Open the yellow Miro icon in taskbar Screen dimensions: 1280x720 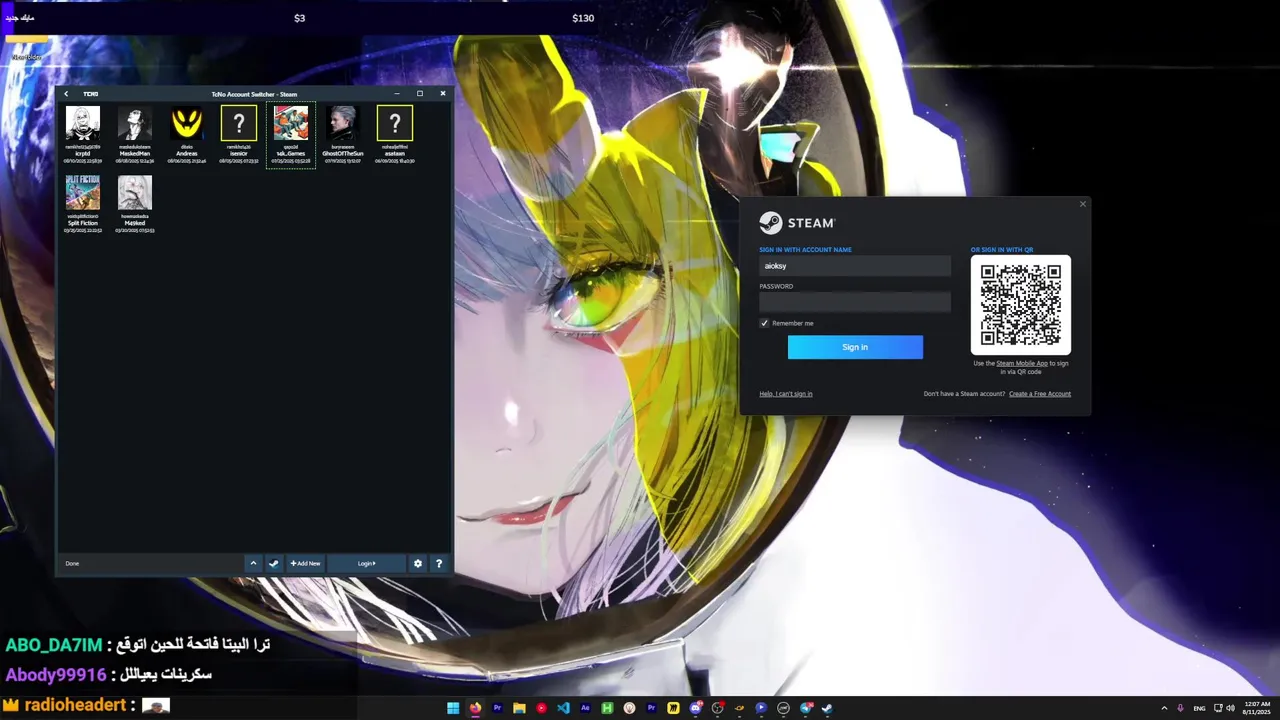click(673, 708)
